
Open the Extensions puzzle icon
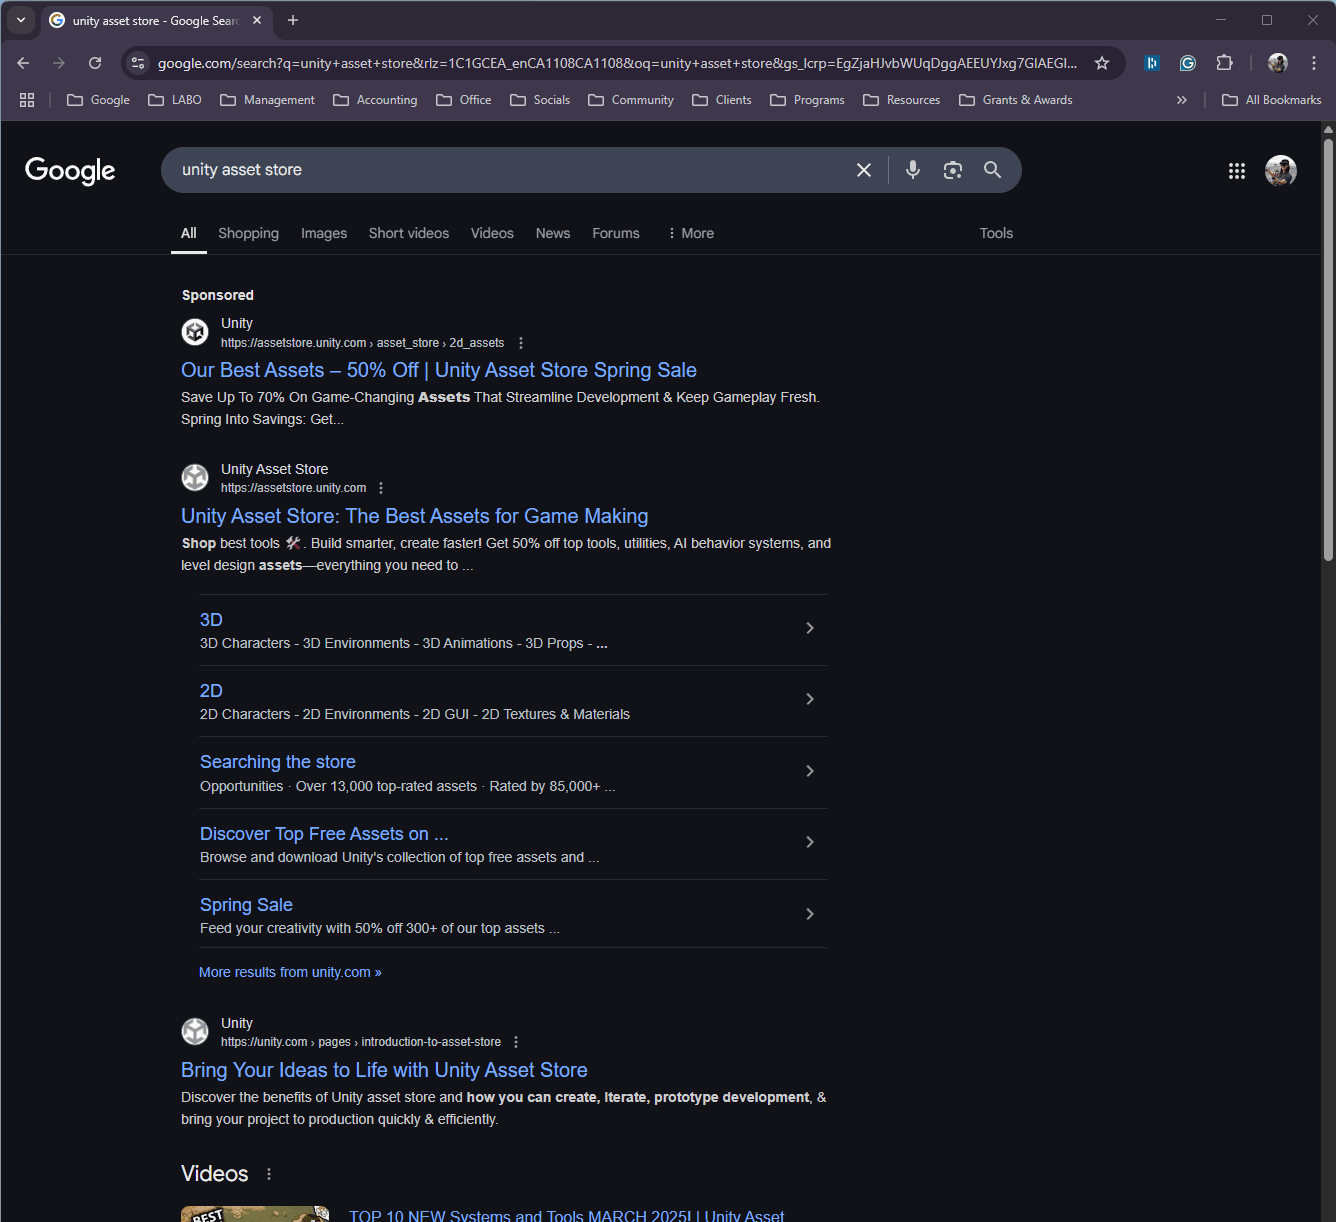(1224, 63)
